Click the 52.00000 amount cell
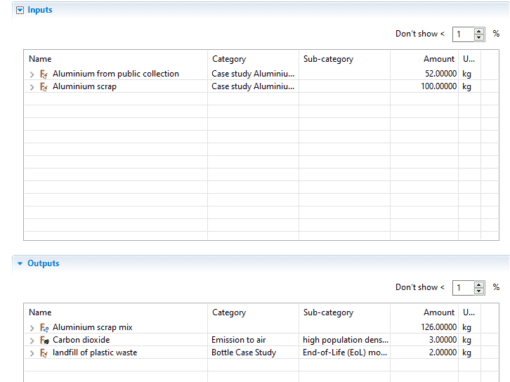Image resolution: width=510 pixels, height=382 pixels. click(440, 74)
